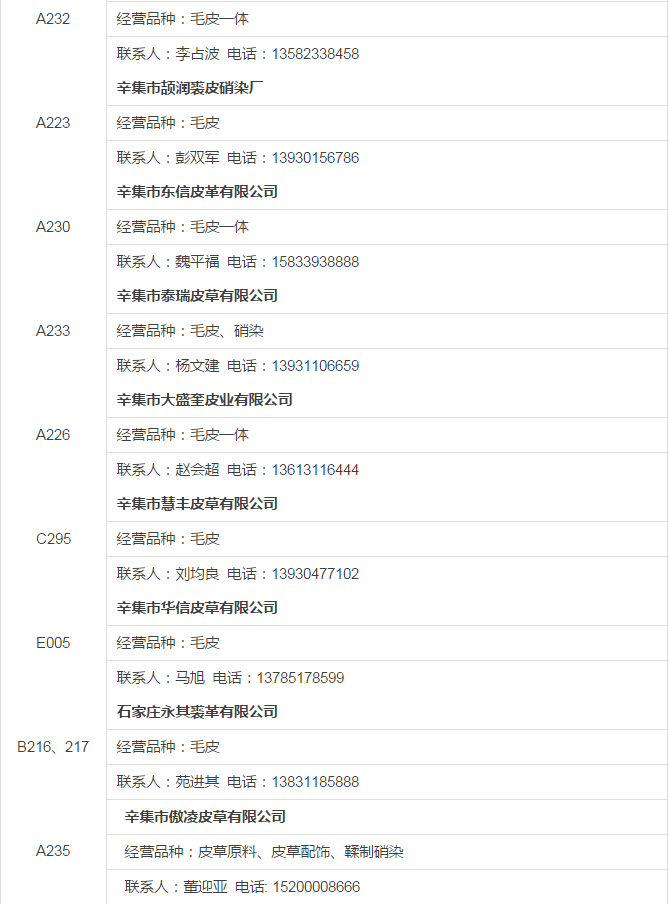Viewport: 669px width, 908px height.
Task: Click company name 辛集市泰瑞皮草有限公司
Action: click(x=197, y=296)
